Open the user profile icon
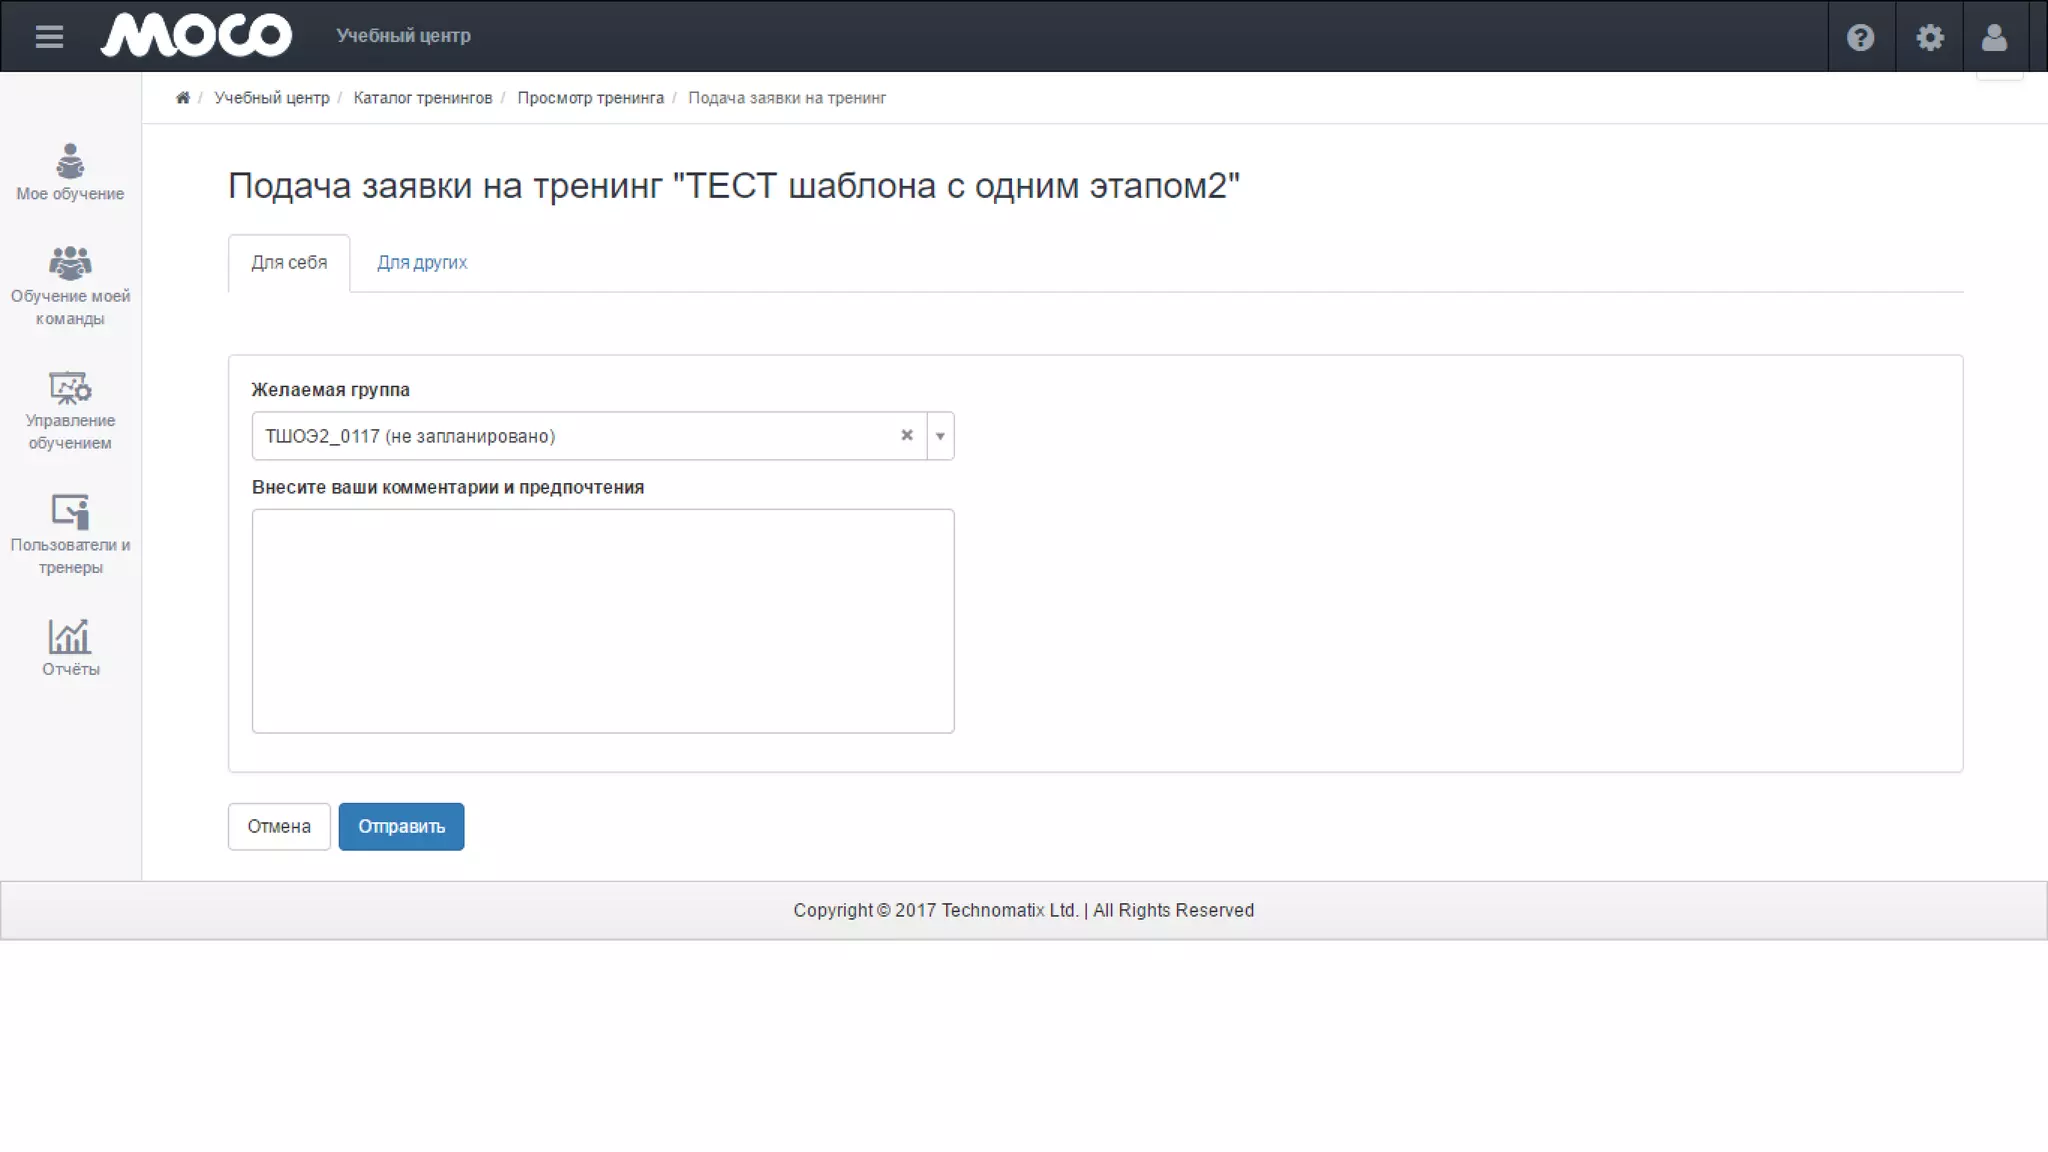 [x=1994, y=37]
